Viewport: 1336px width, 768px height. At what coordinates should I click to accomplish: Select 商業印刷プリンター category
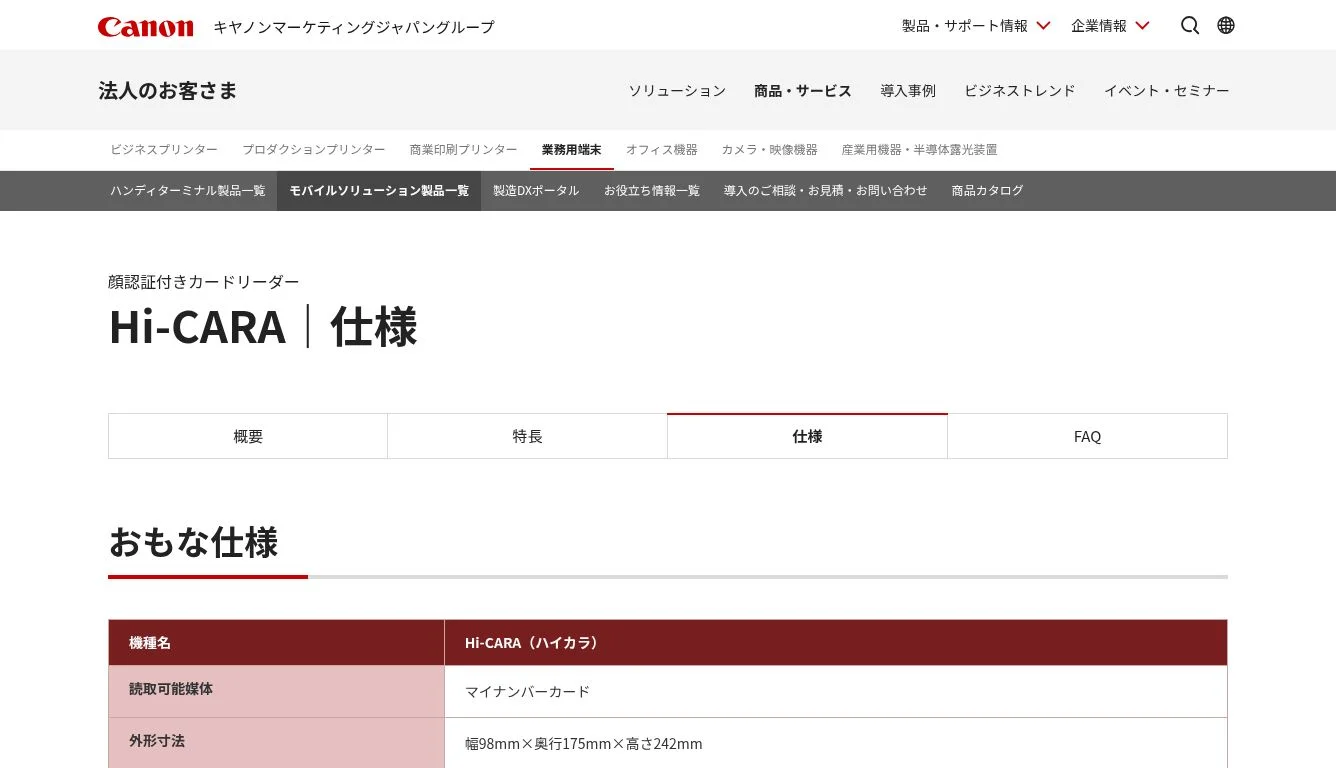[x=464, y=150]
